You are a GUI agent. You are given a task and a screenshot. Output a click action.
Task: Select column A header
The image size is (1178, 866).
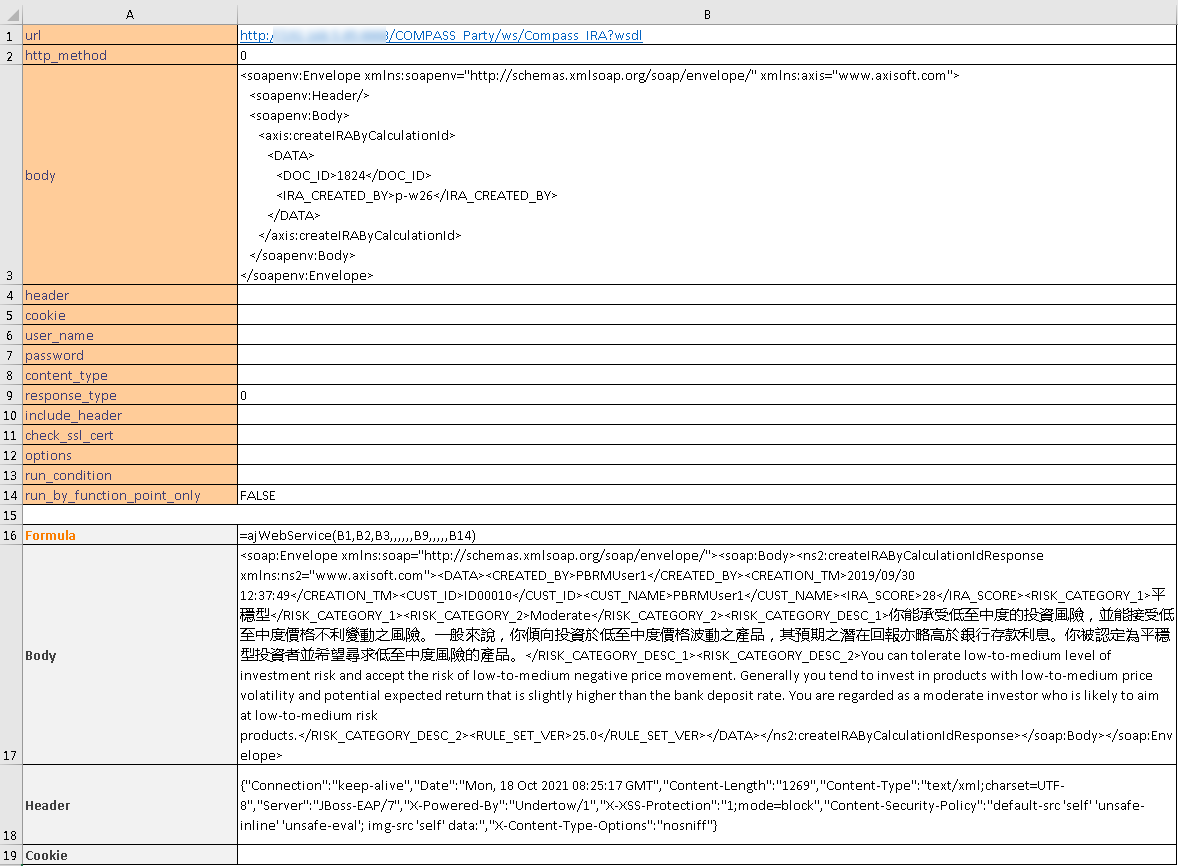coord(129,14)
